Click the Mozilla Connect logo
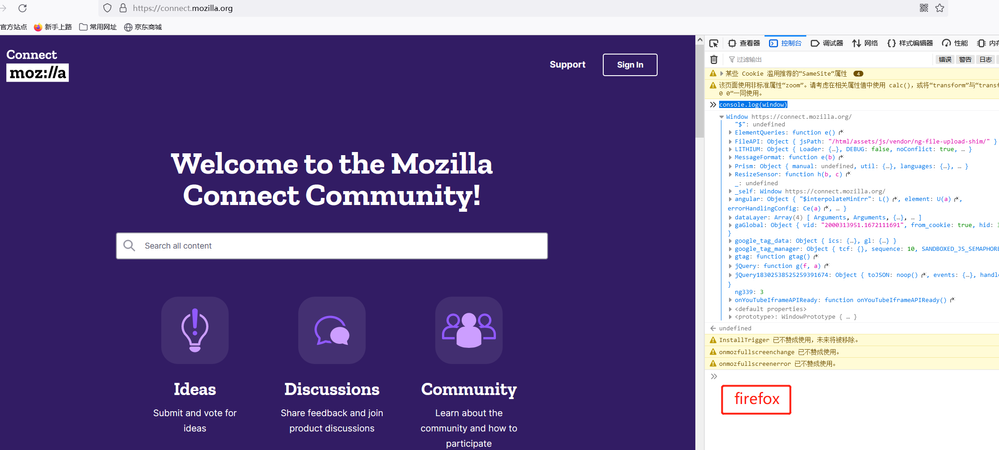 pos(37,65)
